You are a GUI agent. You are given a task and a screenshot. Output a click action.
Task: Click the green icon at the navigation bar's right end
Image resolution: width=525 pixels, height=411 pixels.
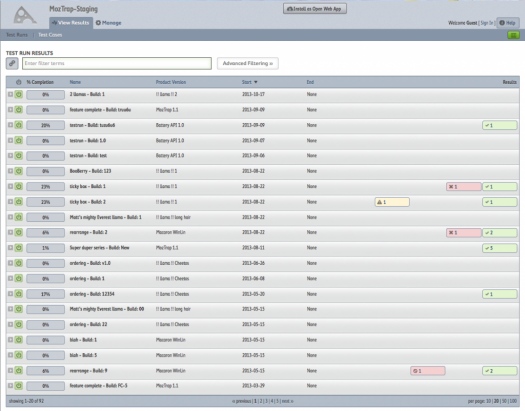point(513,35)
